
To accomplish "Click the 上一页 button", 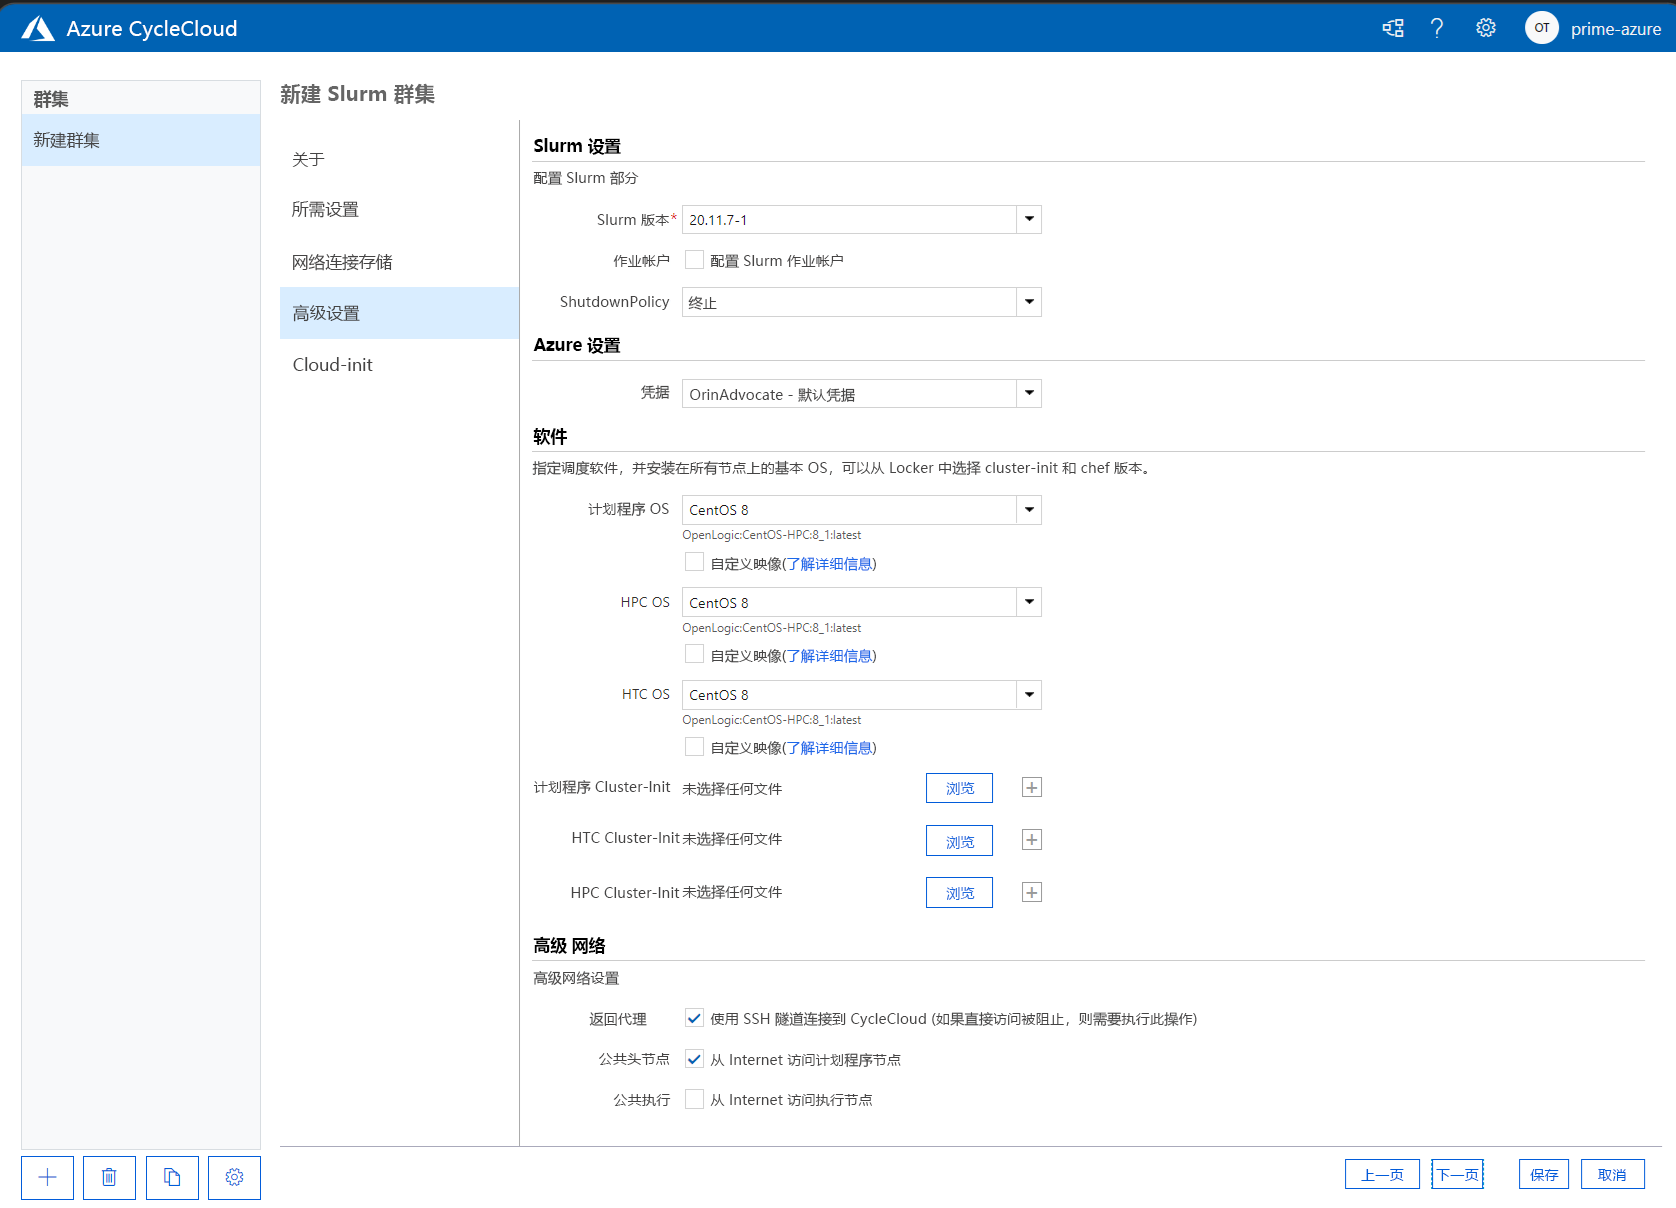I will [x=1382, y=1174].
